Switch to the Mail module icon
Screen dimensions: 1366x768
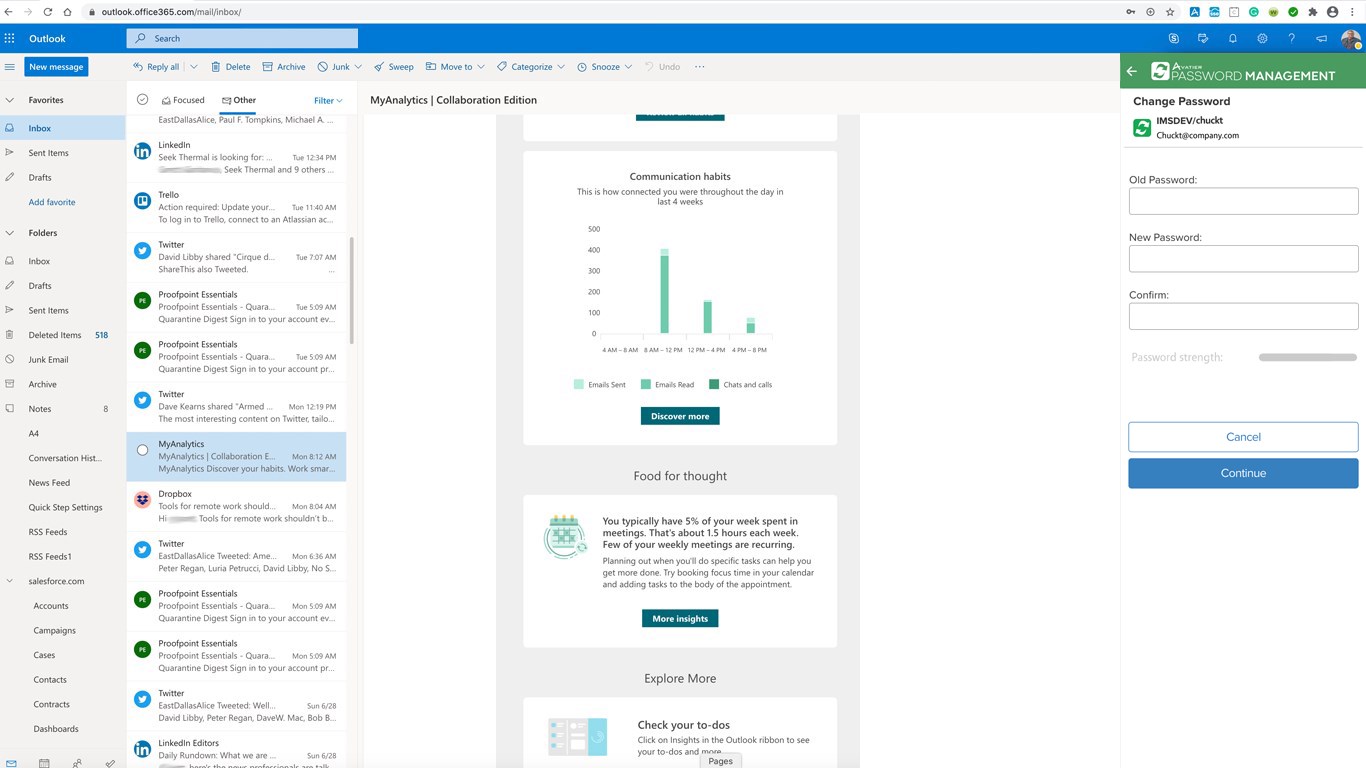tap(10, 763)
